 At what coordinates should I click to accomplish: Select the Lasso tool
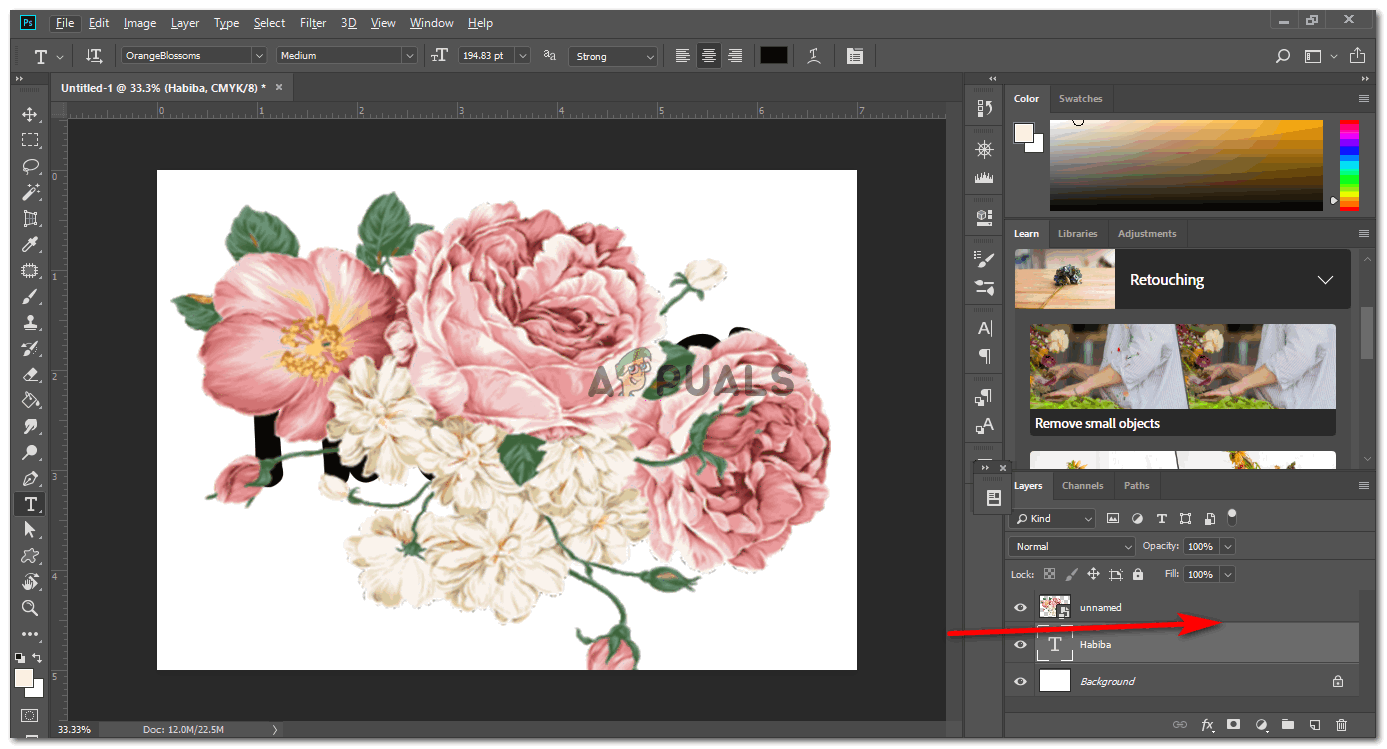click(x=30, y=166)
